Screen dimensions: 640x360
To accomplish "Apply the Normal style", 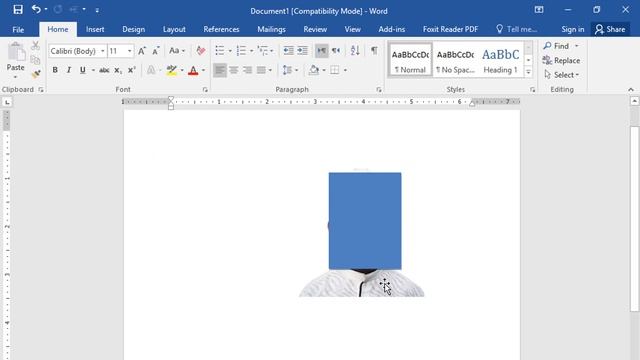I will (410, 60).
